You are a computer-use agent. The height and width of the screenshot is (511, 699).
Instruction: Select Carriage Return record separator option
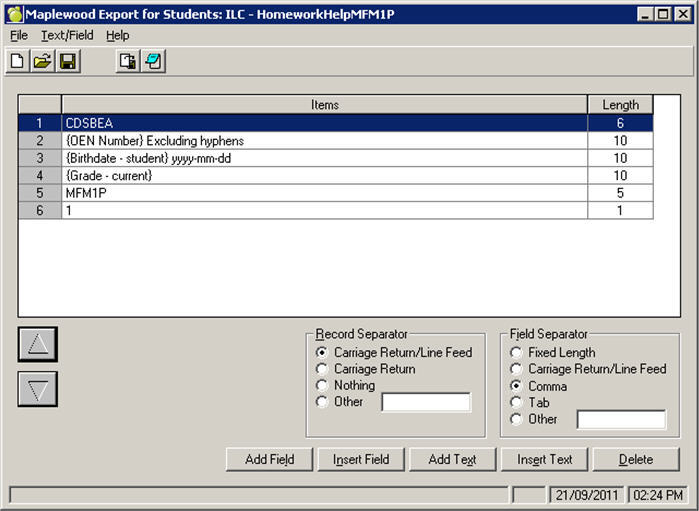coord(322,369)
